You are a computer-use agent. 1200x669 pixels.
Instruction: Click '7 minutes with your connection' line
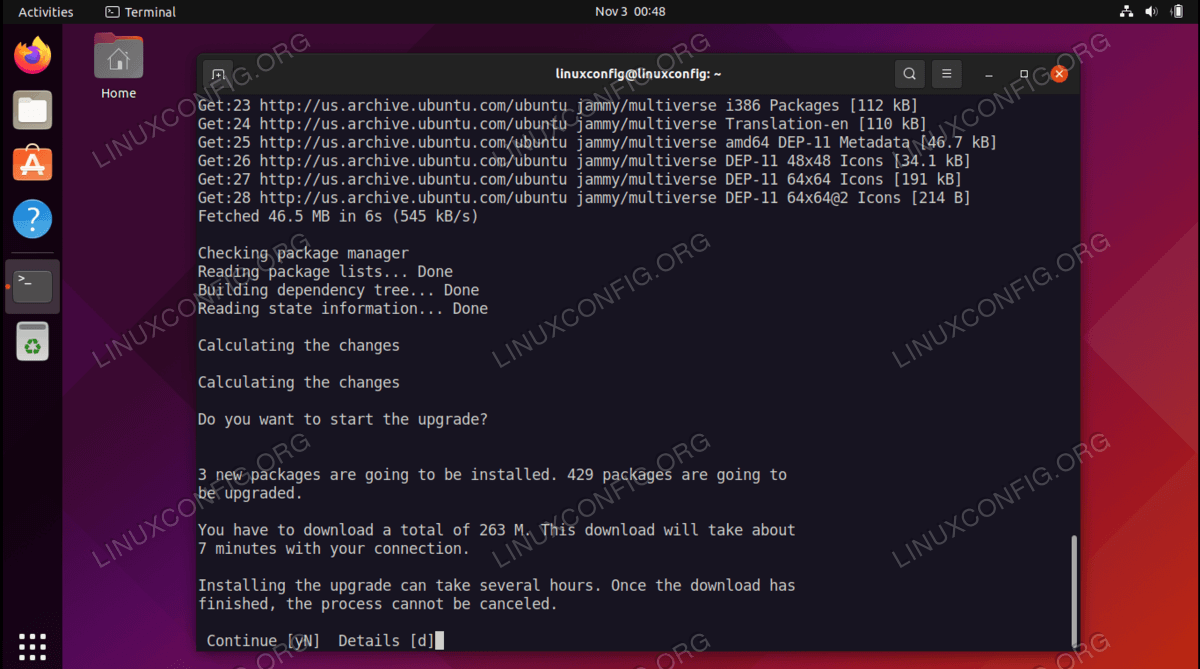[334, 549]
